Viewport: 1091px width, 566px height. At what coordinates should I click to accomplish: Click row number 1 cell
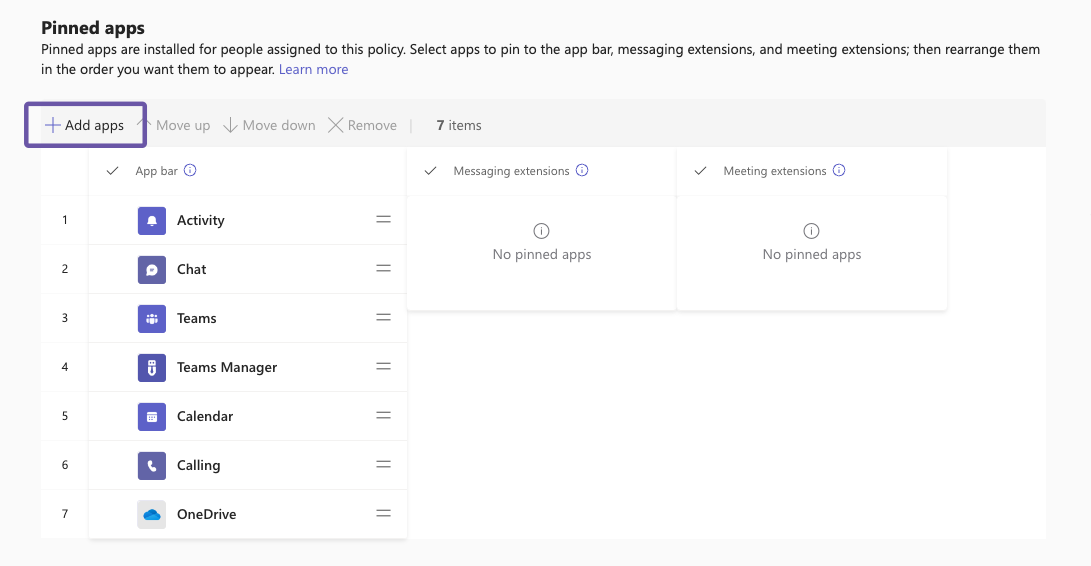tap(65, 220)
